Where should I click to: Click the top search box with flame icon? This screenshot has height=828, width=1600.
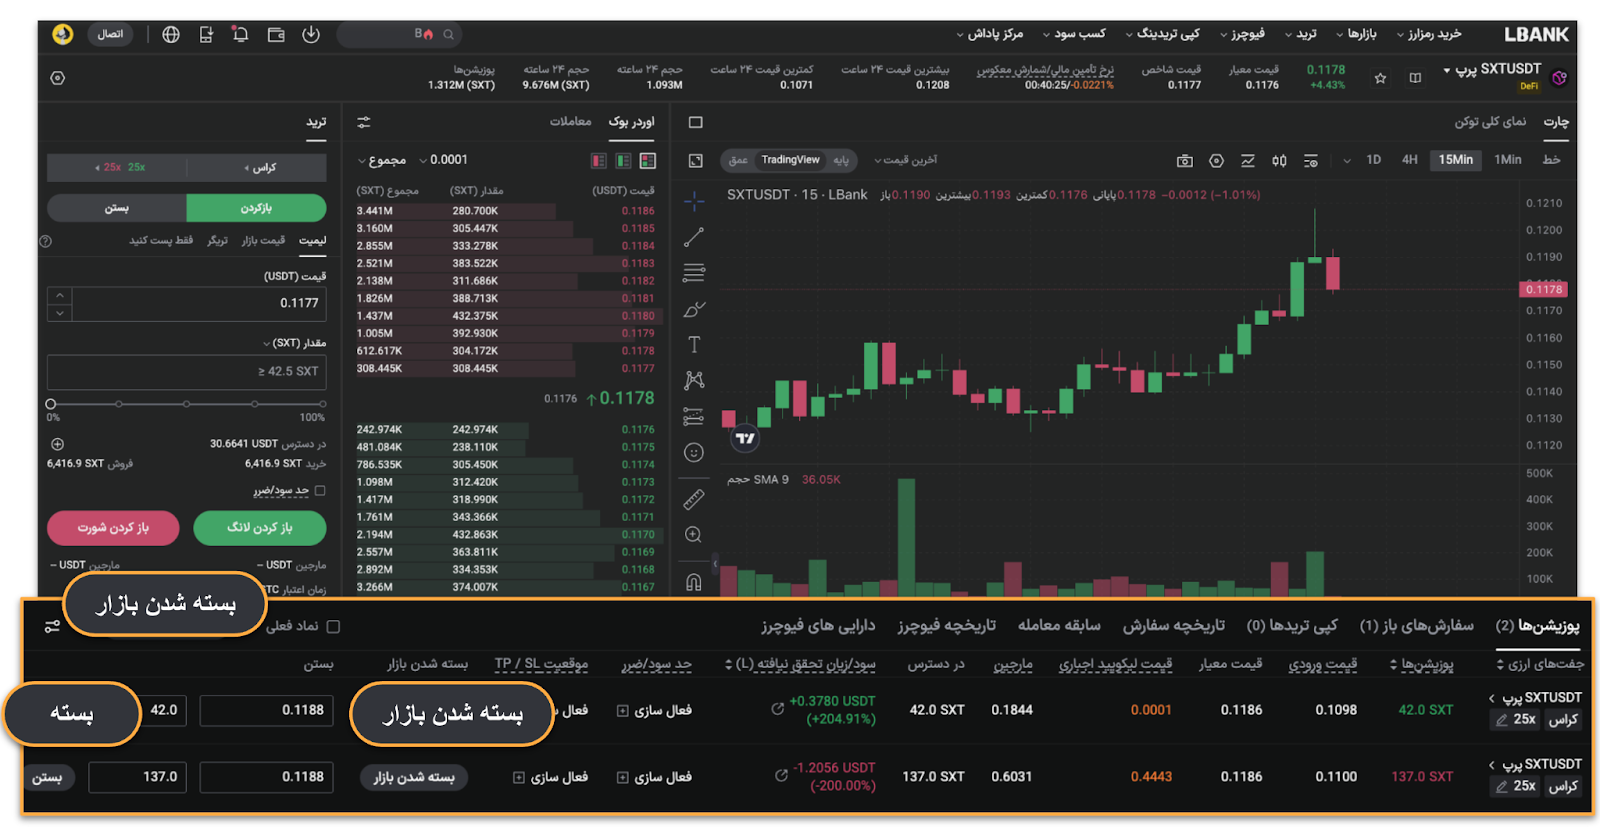click(398, 34)
